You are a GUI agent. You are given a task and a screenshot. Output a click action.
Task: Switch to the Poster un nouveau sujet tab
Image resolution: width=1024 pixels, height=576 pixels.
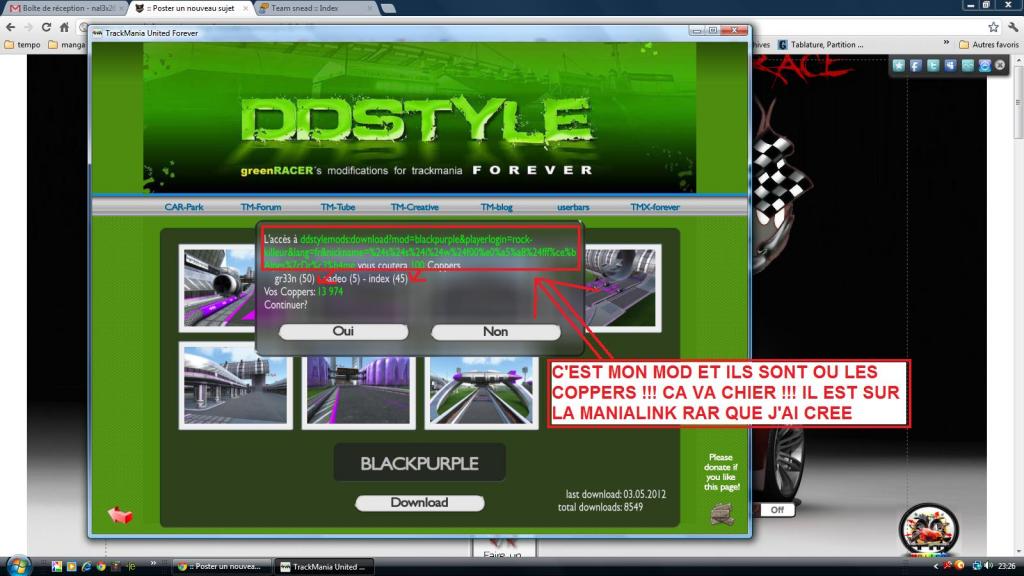coord(191,8)
